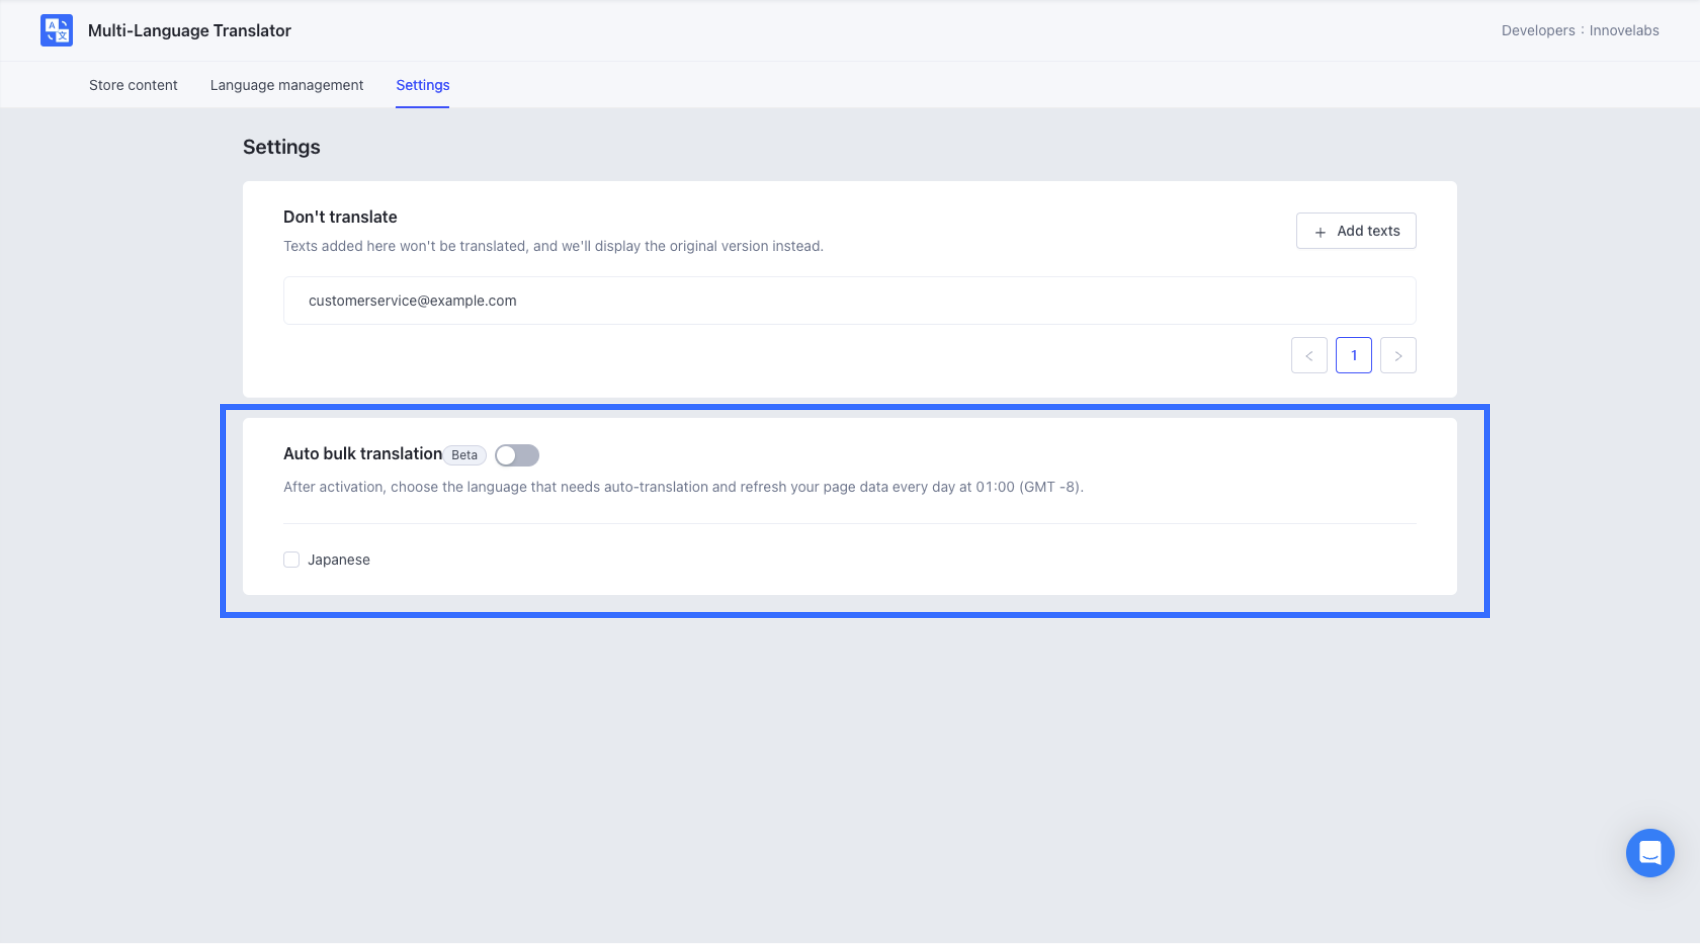The width and height of the screenshot is (1700, 944).
Task: Click the Auto bulk translation heading
Action: [x=362, y=454]
